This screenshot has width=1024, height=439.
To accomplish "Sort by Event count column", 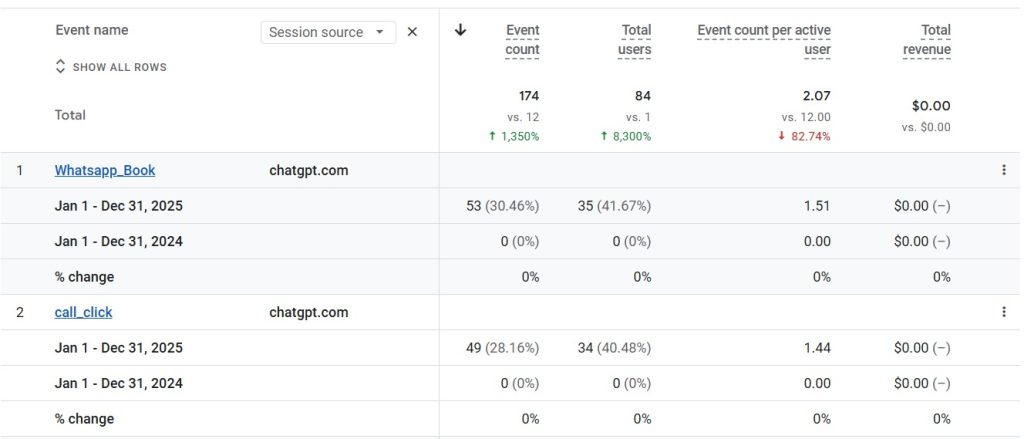I will pyautogui.click(x=522, y=40).
